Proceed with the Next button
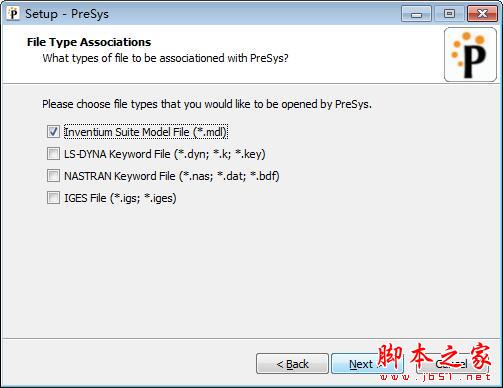The width and height of the screenshot is (503, 388). click(x=367, y=364)
